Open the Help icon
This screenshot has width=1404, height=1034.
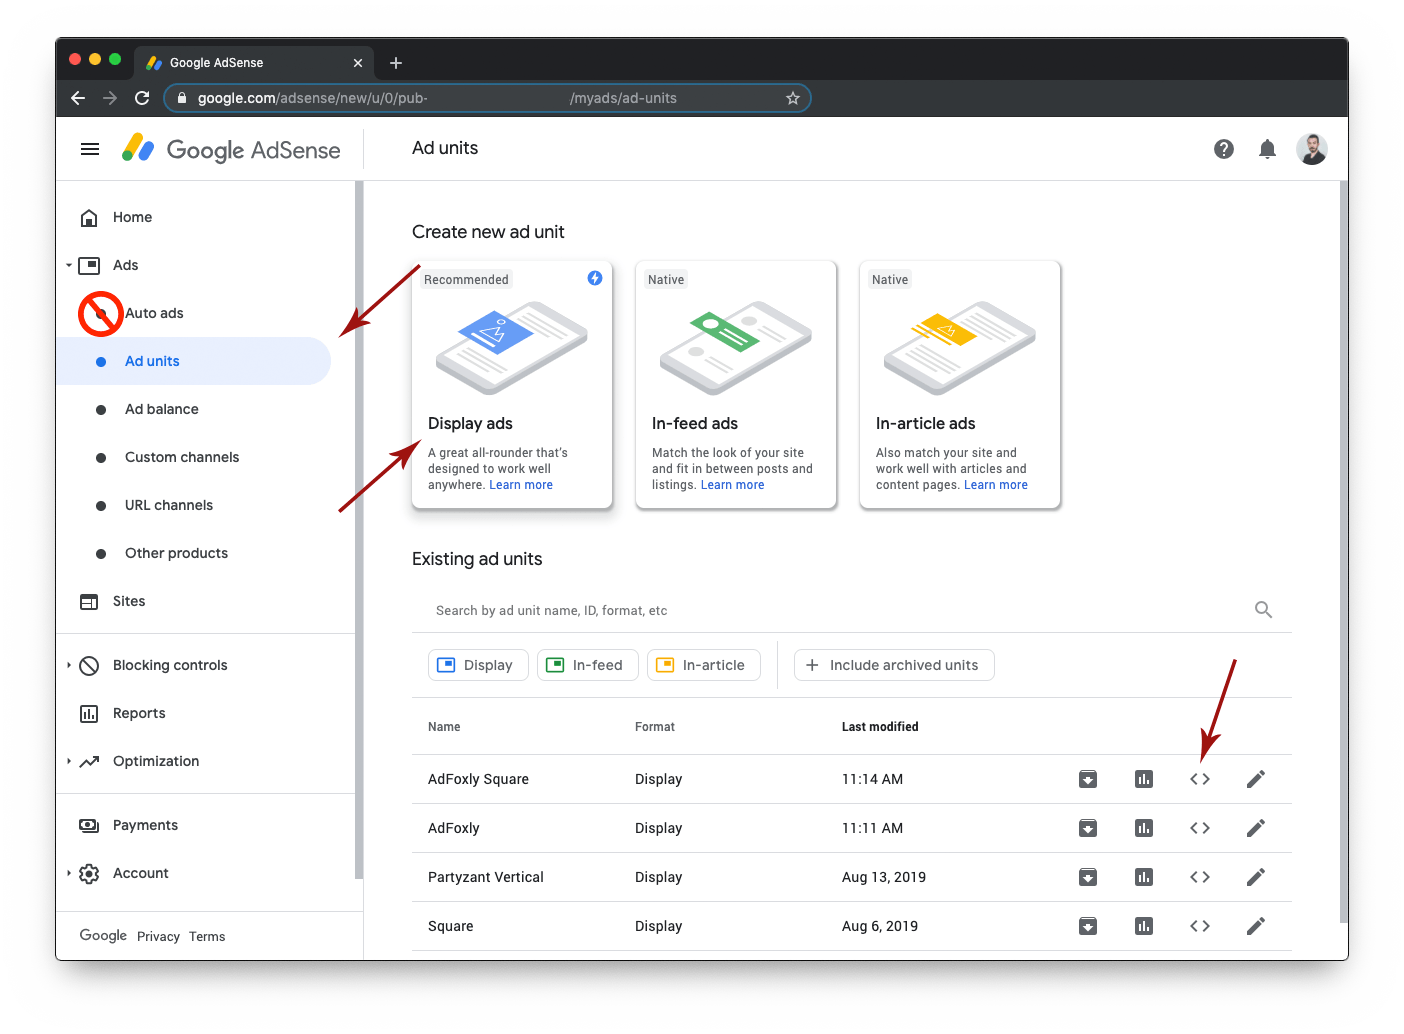coord(1224,149)
